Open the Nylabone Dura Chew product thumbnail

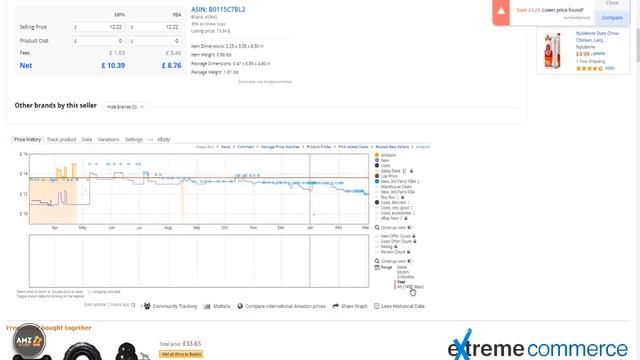coord(553,51)
